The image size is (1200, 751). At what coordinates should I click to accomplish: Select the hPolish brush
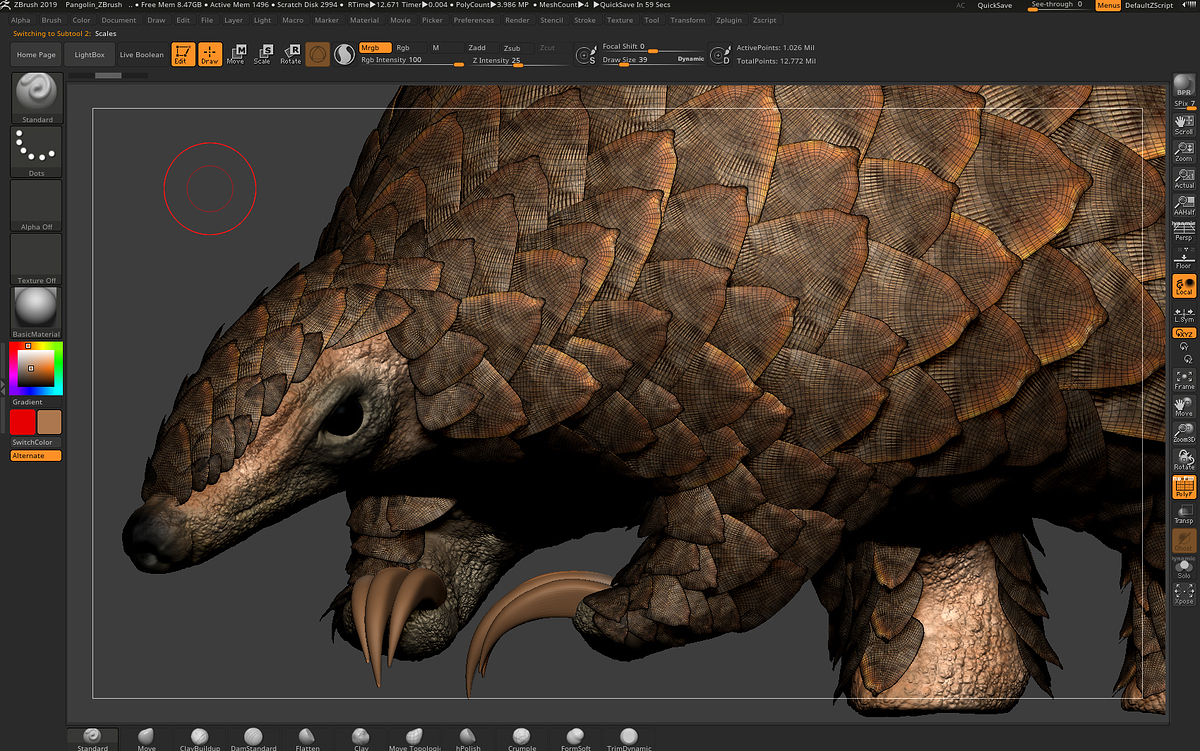pyautogui.click(x=468, y=739)
